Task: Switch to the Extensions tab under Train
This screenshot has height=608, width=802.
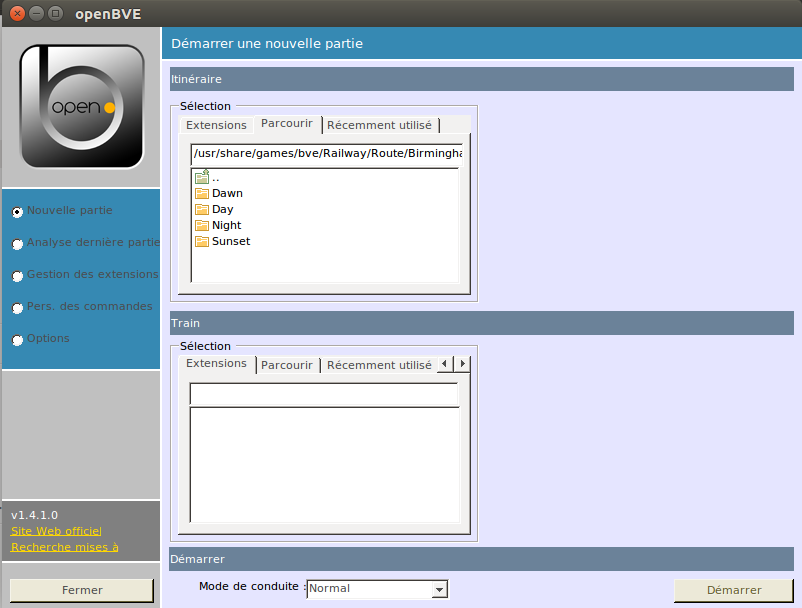Action: tap(216, 364)
